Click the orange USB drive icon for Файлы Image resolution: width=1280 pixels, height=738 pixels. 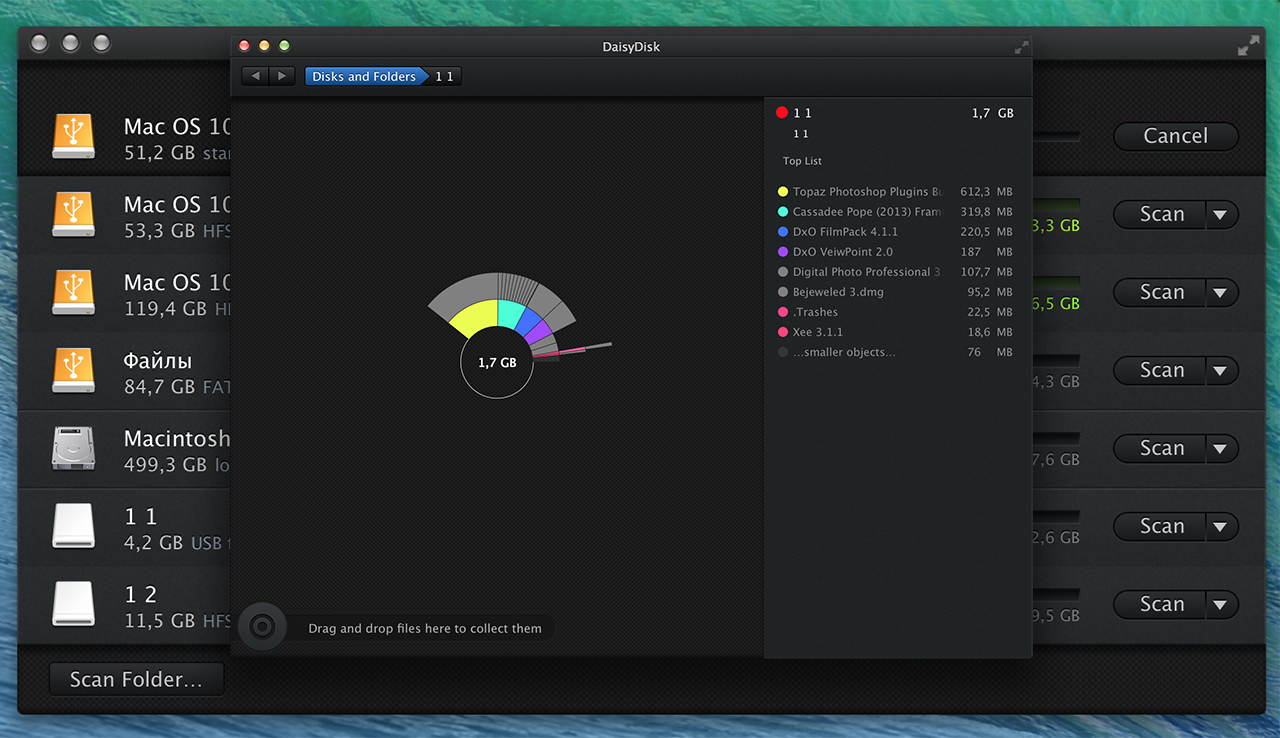pyautogui.click(x=73, y=370)
